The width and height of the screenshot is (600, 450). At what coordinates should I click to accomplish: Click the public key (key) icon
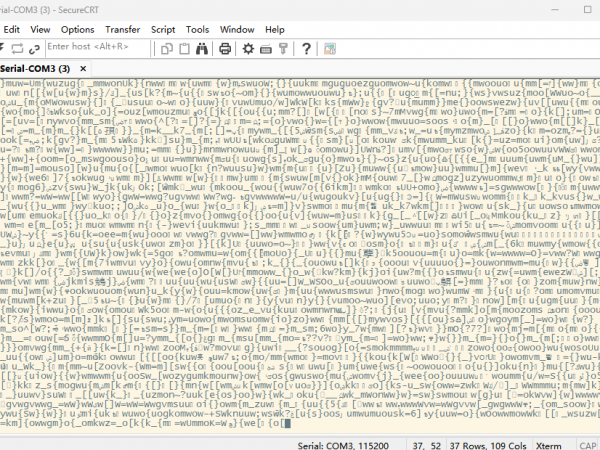(x=283, y=48)
